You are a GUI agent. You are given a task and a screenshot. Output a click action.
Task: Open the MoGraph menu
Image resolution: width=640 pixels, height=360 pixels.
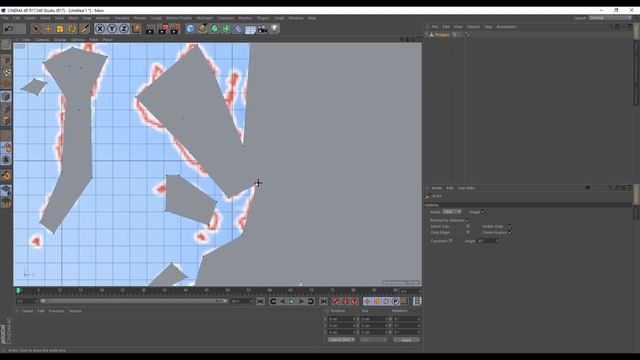pyautogui.click(x=204, y=18)
